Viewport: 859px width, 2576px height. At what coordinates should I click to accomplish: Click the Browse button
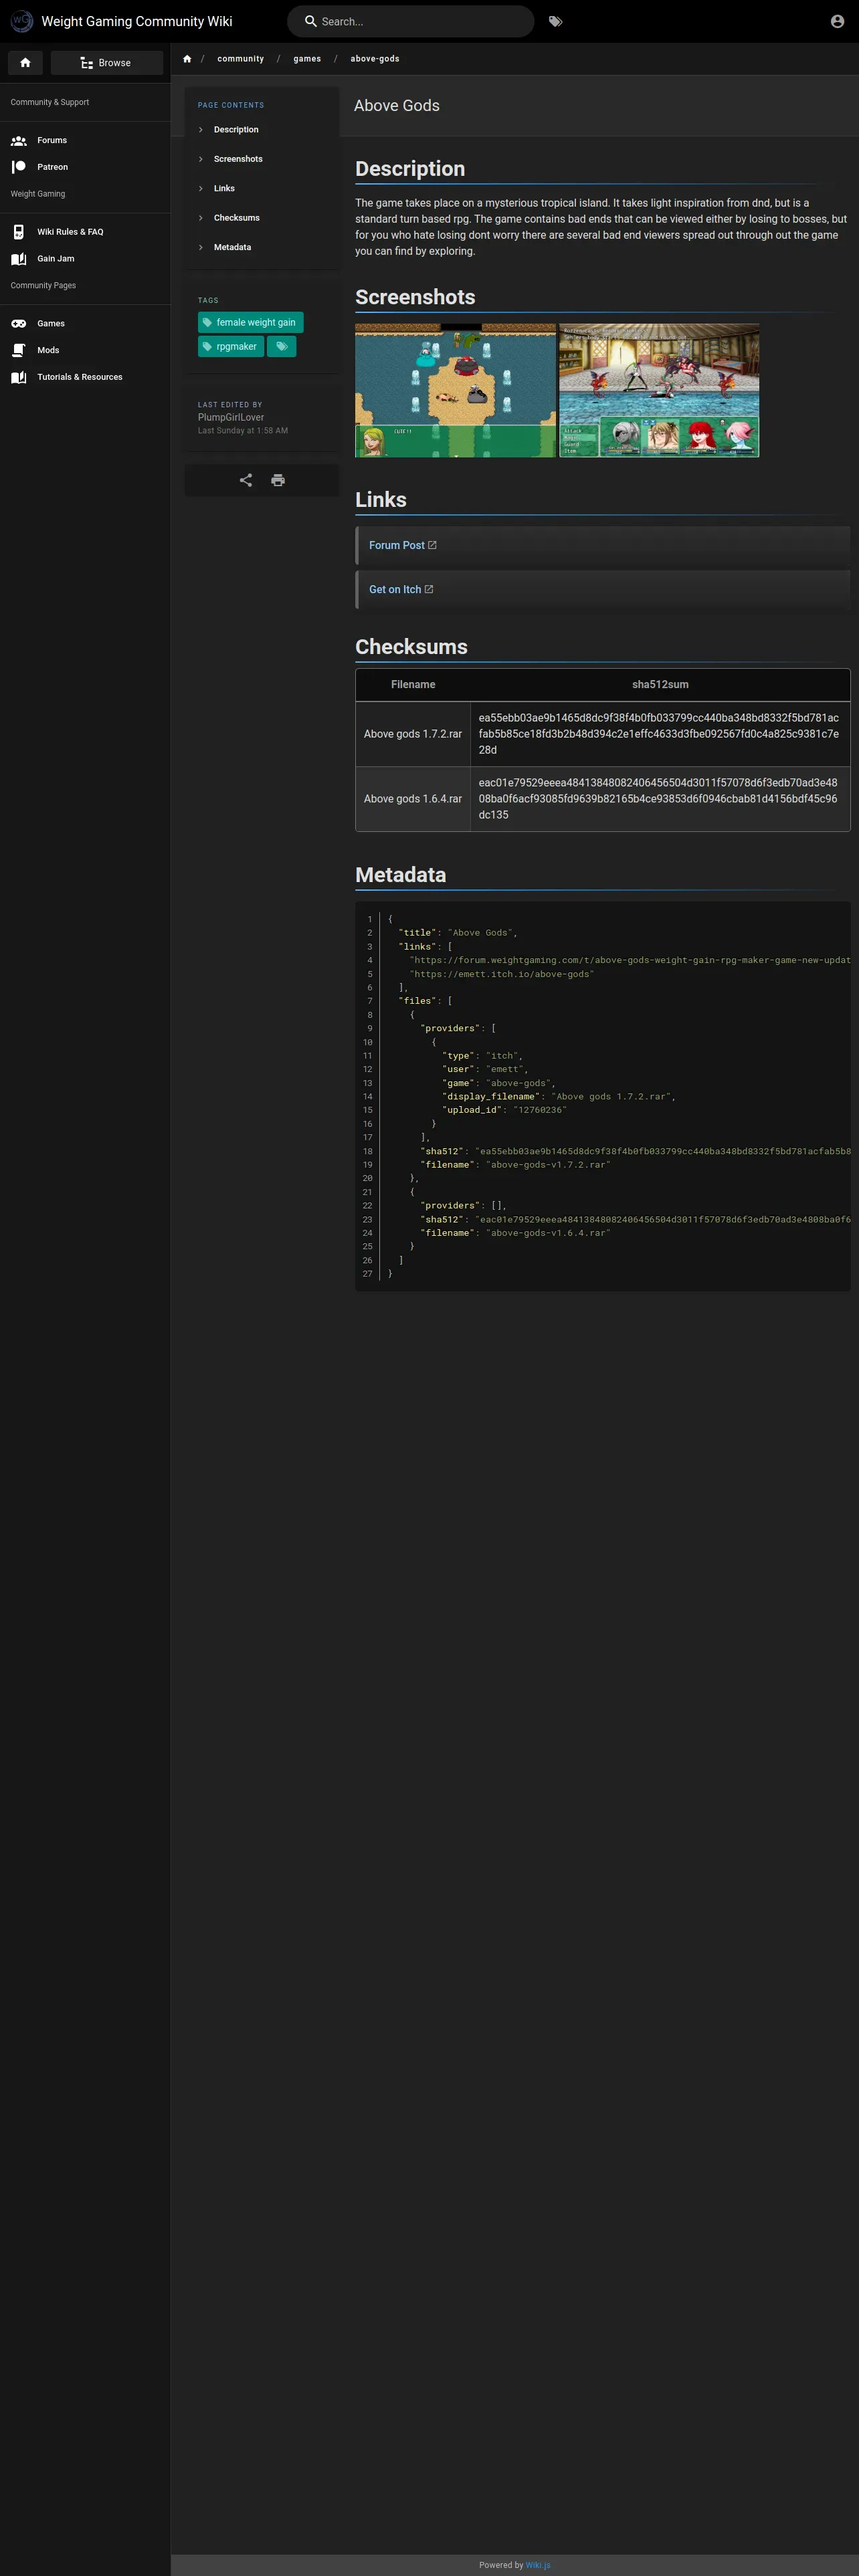coord(106,63)
